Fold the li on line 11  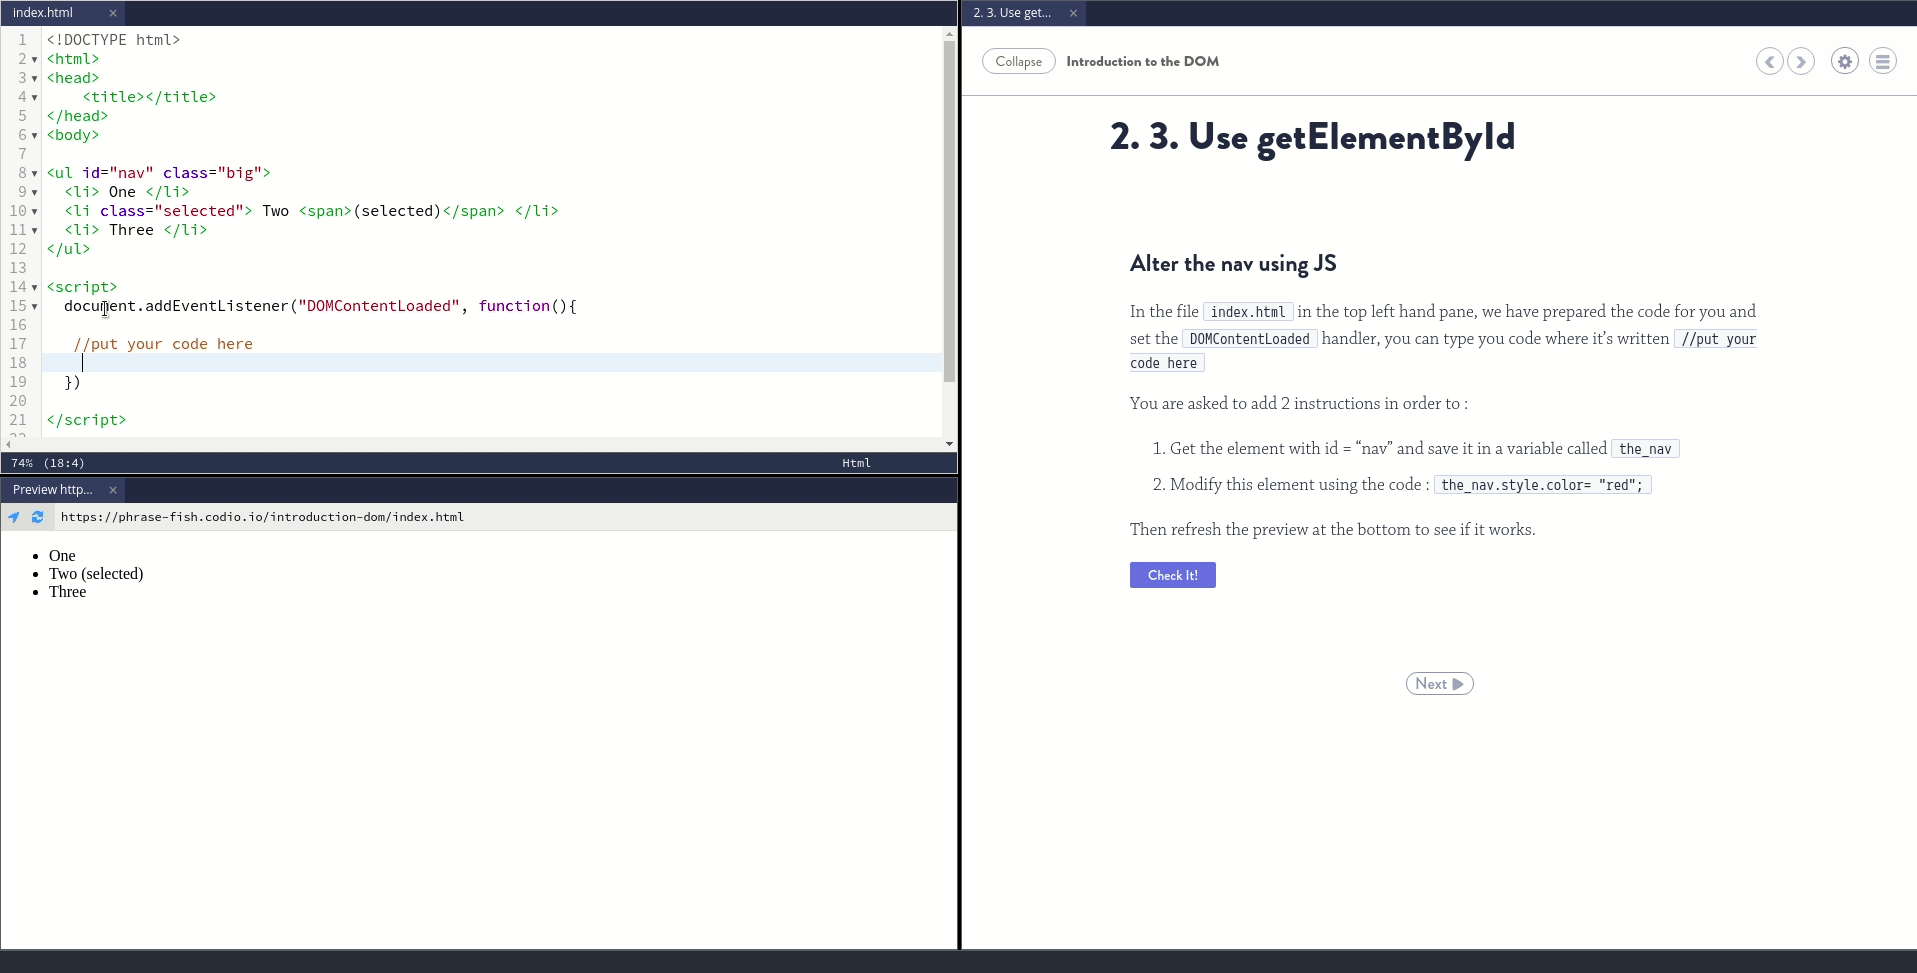click(34, 231)
